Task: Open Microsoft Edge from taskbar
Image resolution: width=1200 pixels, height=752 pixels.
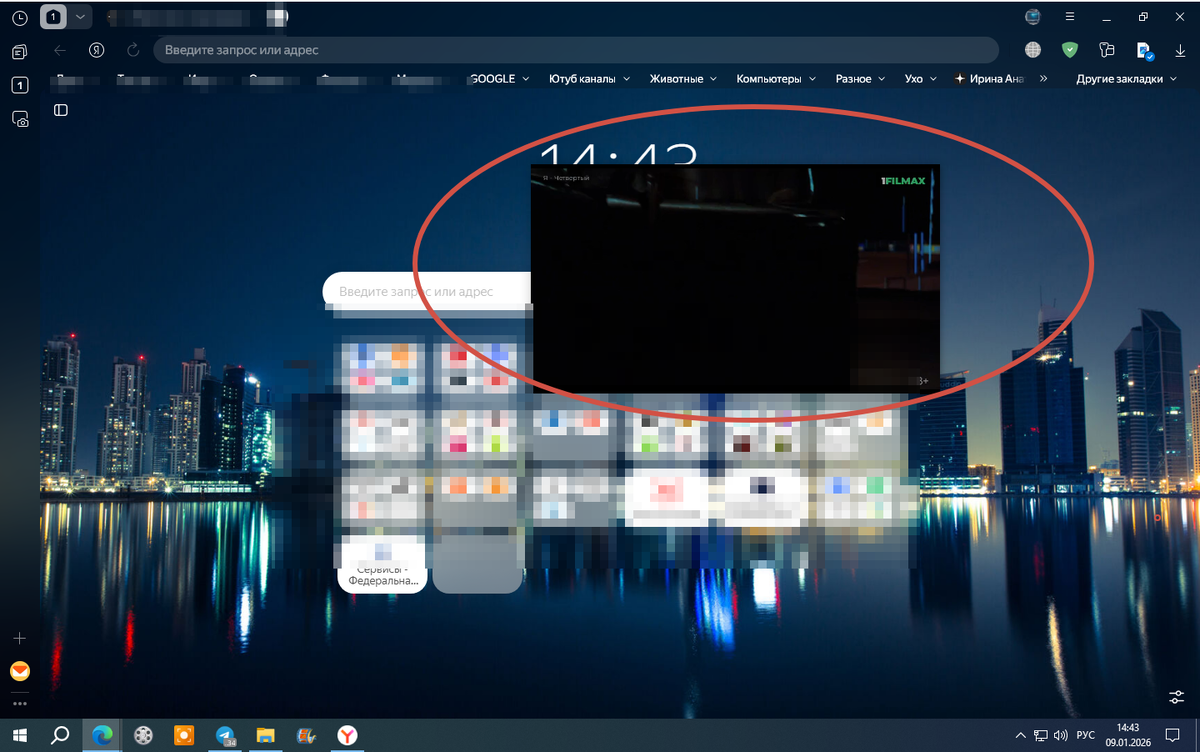Action: 102,735
